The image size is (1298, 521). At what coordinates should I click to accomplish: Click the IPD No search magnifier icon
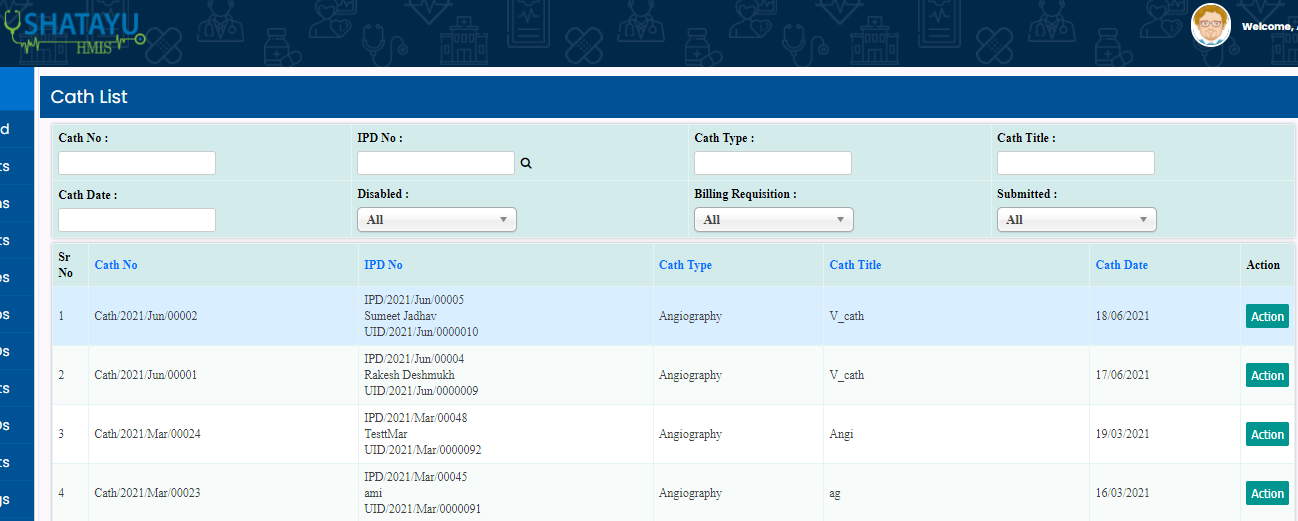[526, 163]
